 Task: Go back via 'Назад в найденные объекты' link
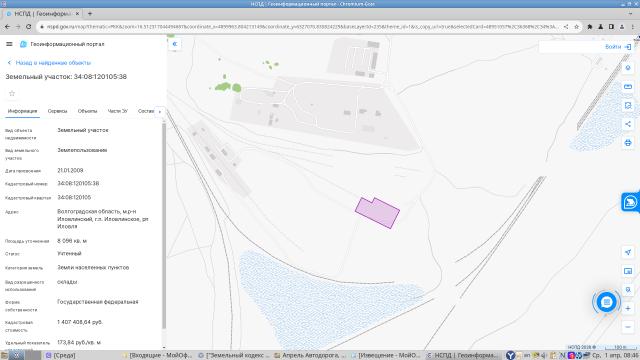pyautogui.click(x=49, y=63)
